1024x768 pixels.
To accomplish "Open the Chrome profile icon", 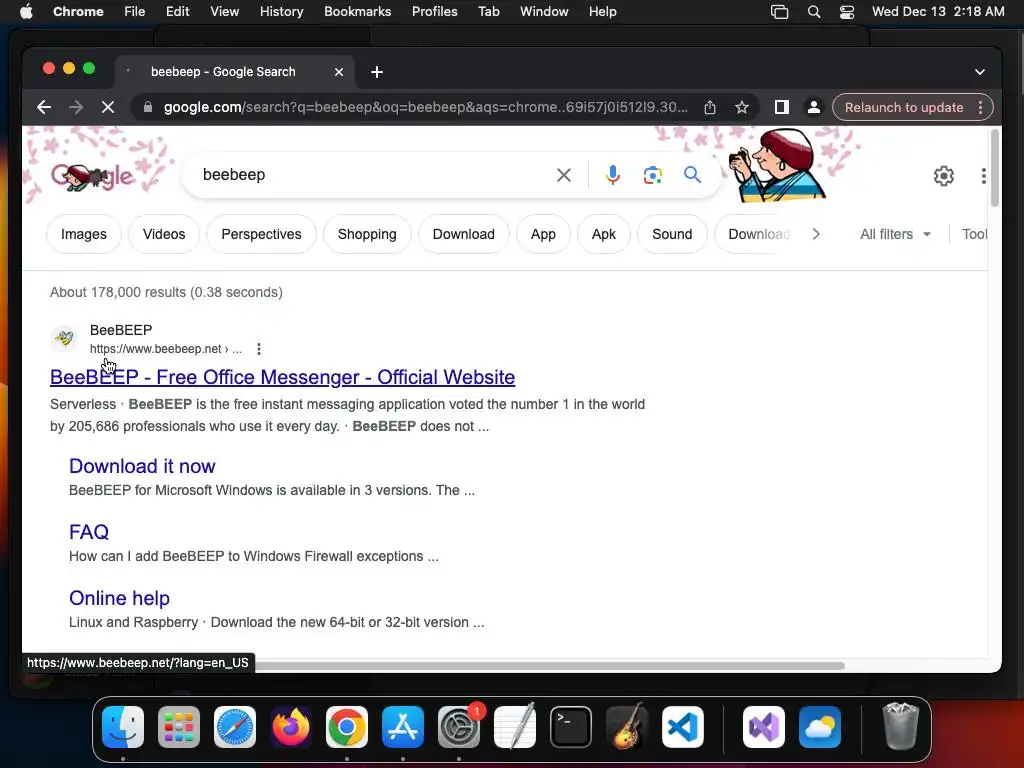I will click(814, 107).
